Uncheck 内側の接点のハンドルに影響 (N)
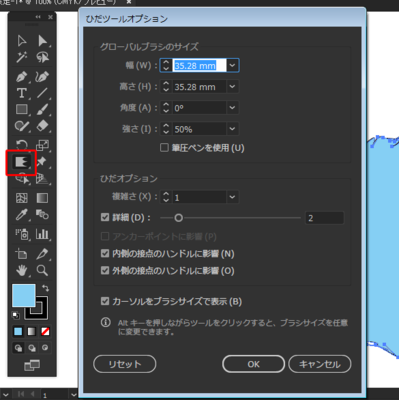Viewport: 399px width, 400px height. tap(105, 253)
